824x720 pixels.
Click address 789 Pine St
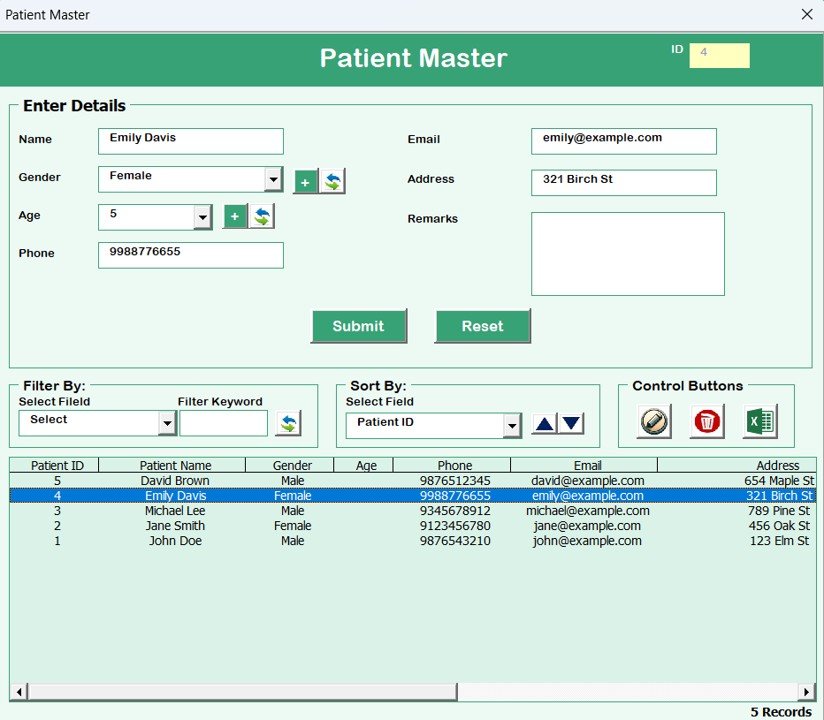779,511
